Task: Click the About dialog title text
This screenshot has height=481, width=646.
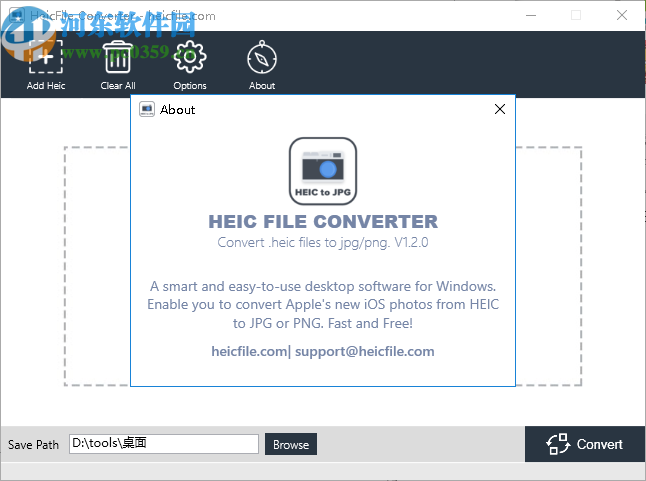Action: (178, 110)
